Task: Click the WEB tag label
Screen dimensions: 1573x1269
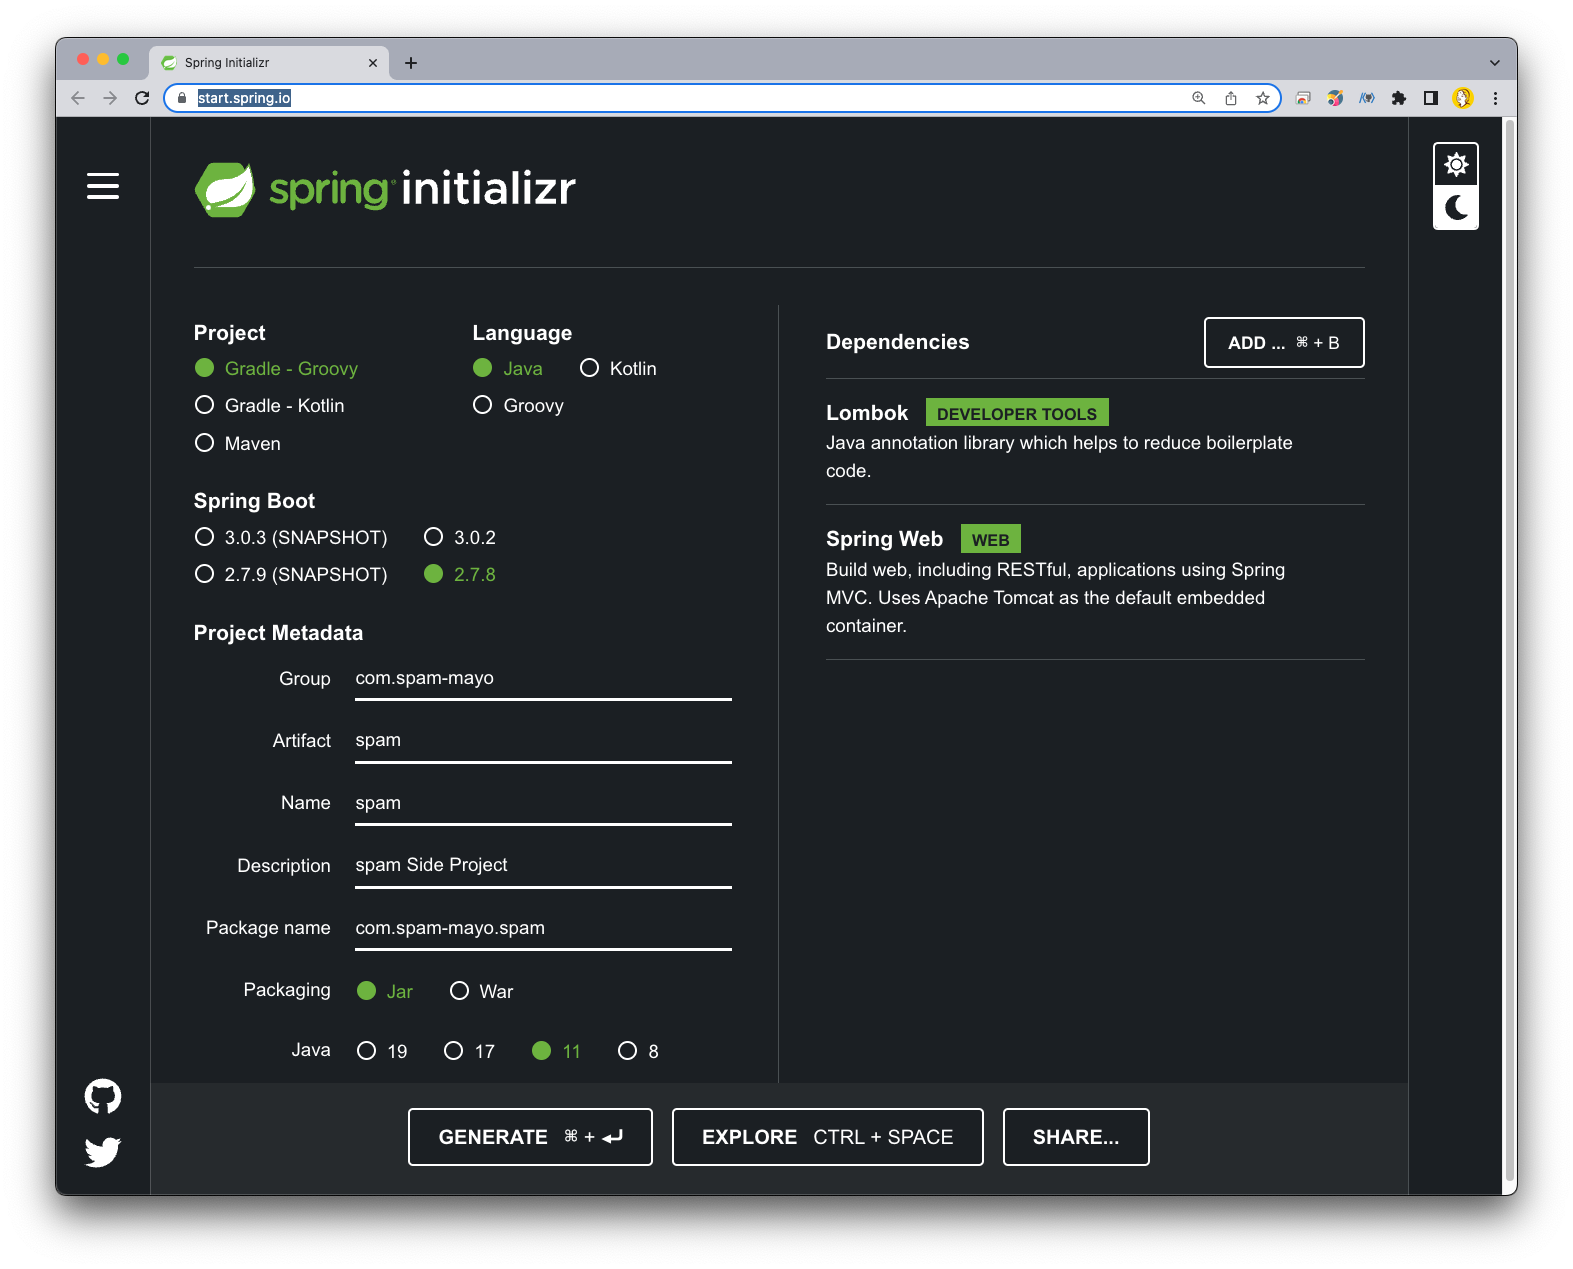Action: (x=990, y=539)
